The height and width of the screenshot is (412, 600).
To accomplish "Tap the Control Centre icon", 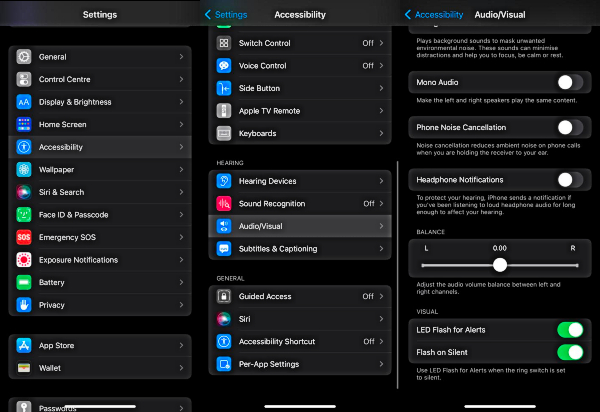I will (24, 79).
